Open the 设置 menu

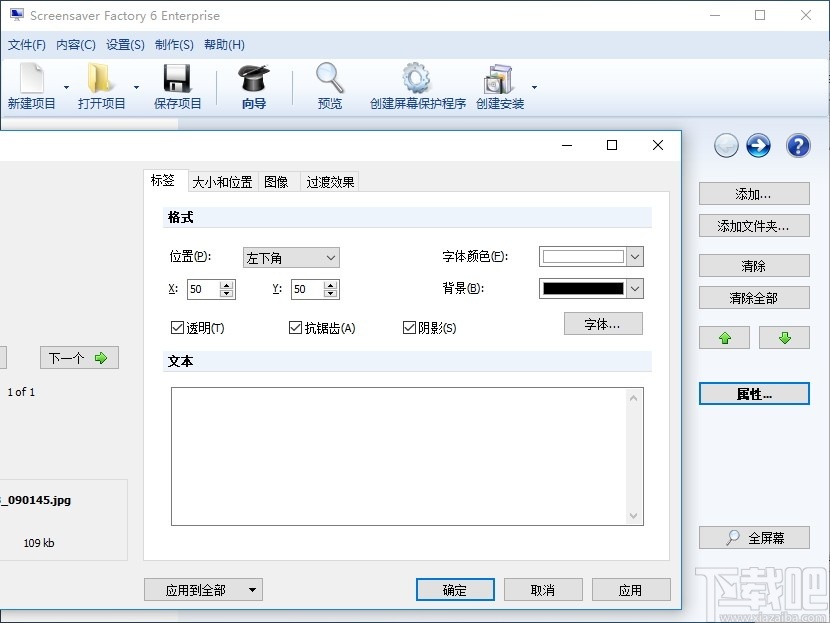(124, 44)
